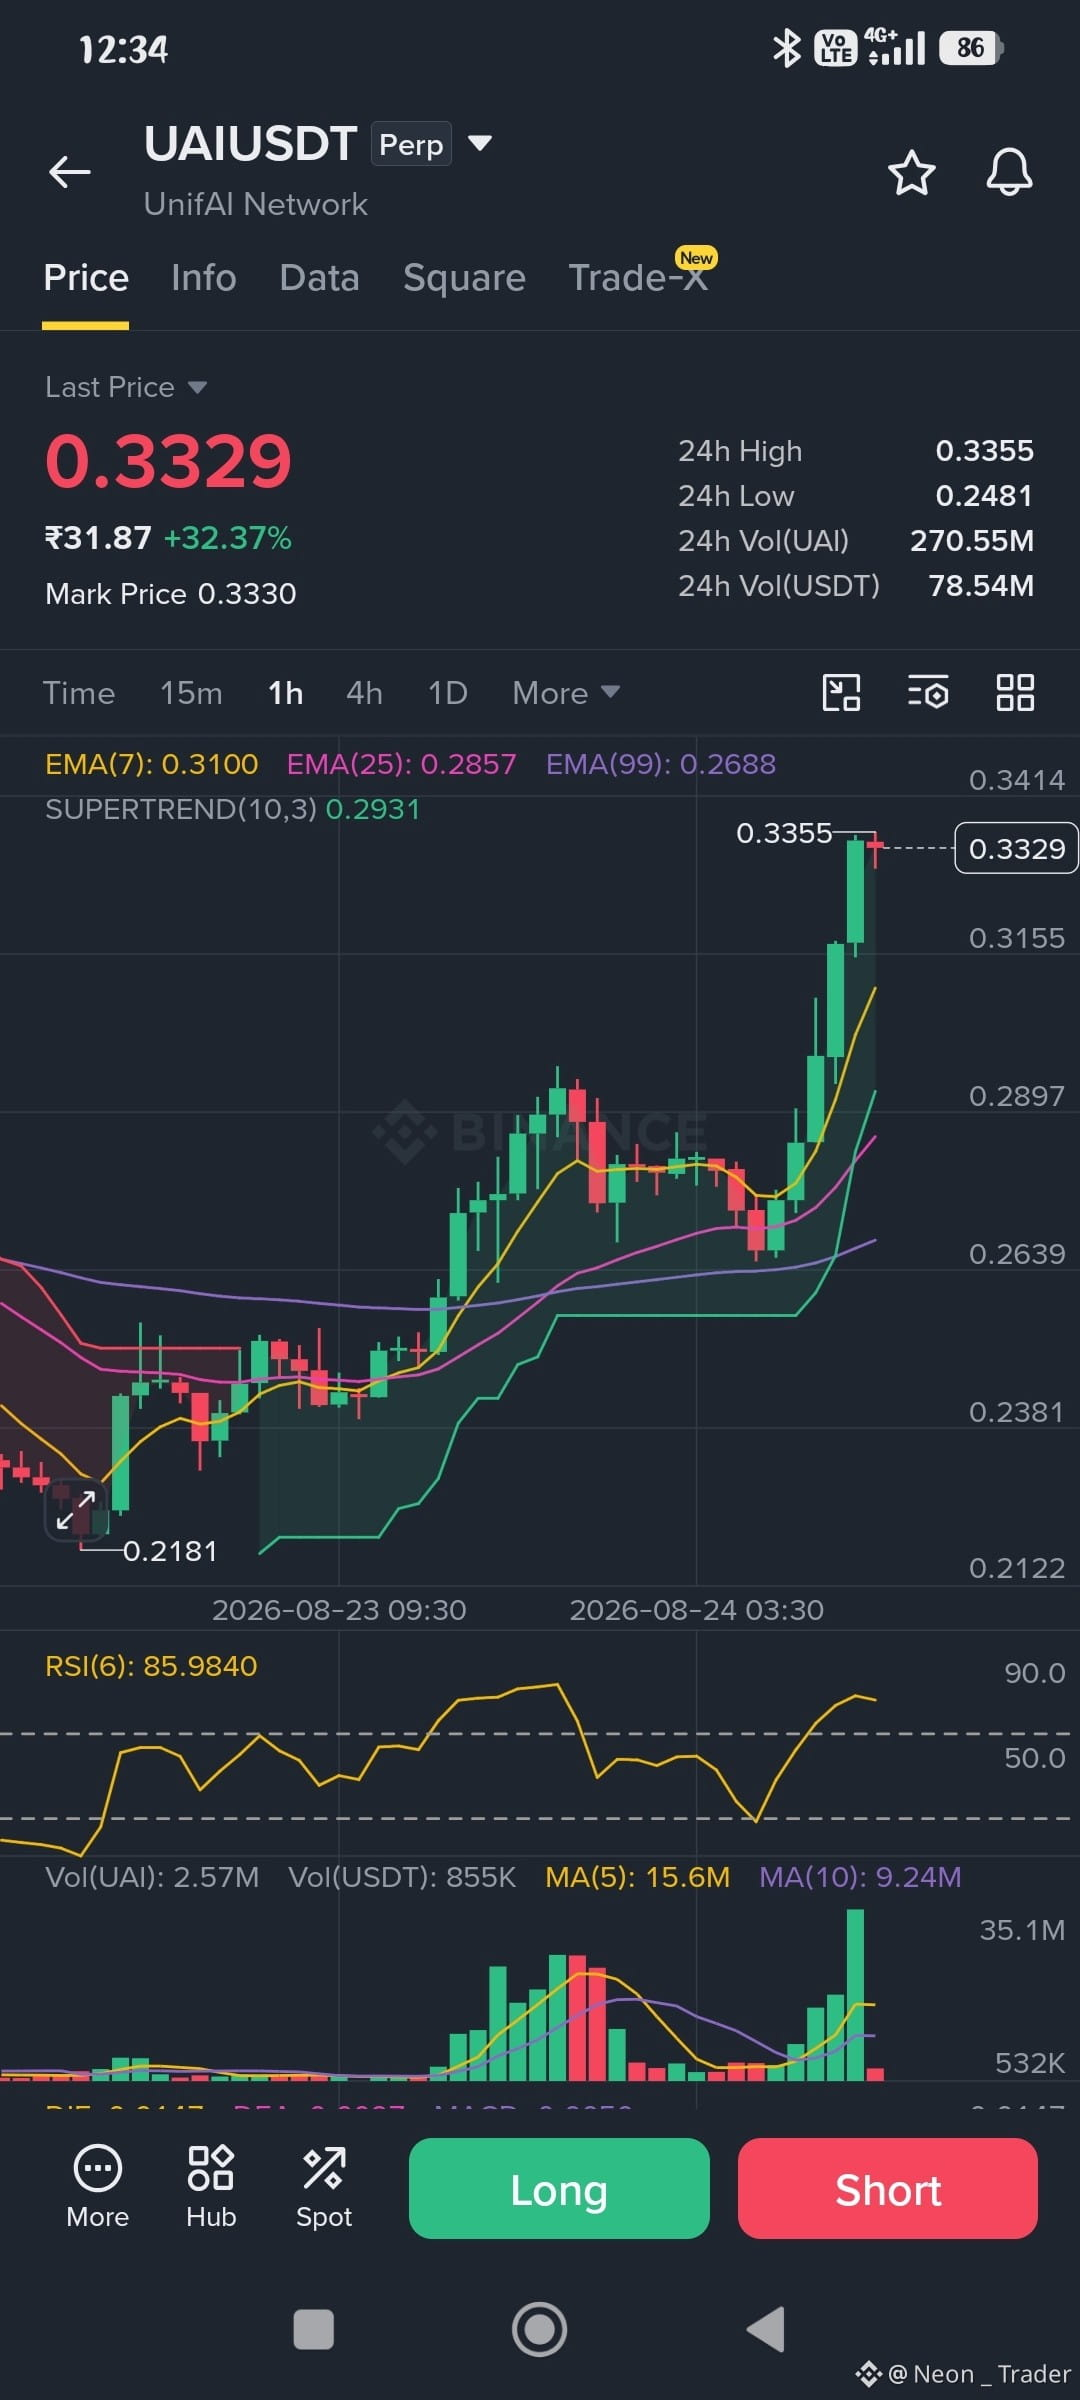Image resolution: width=1080 pixels, height=2400 pixels.
Task: Tap the back arrow icon
Action: (70, 172)
